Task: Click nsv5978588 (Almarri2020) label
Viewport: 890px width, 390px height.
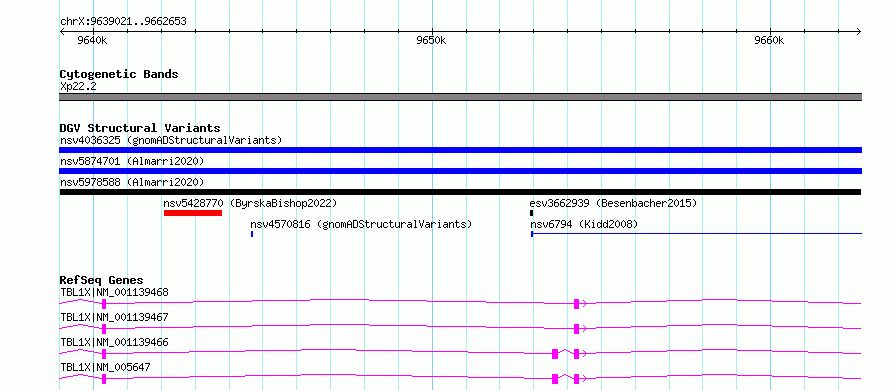Action: pos(132,182)
